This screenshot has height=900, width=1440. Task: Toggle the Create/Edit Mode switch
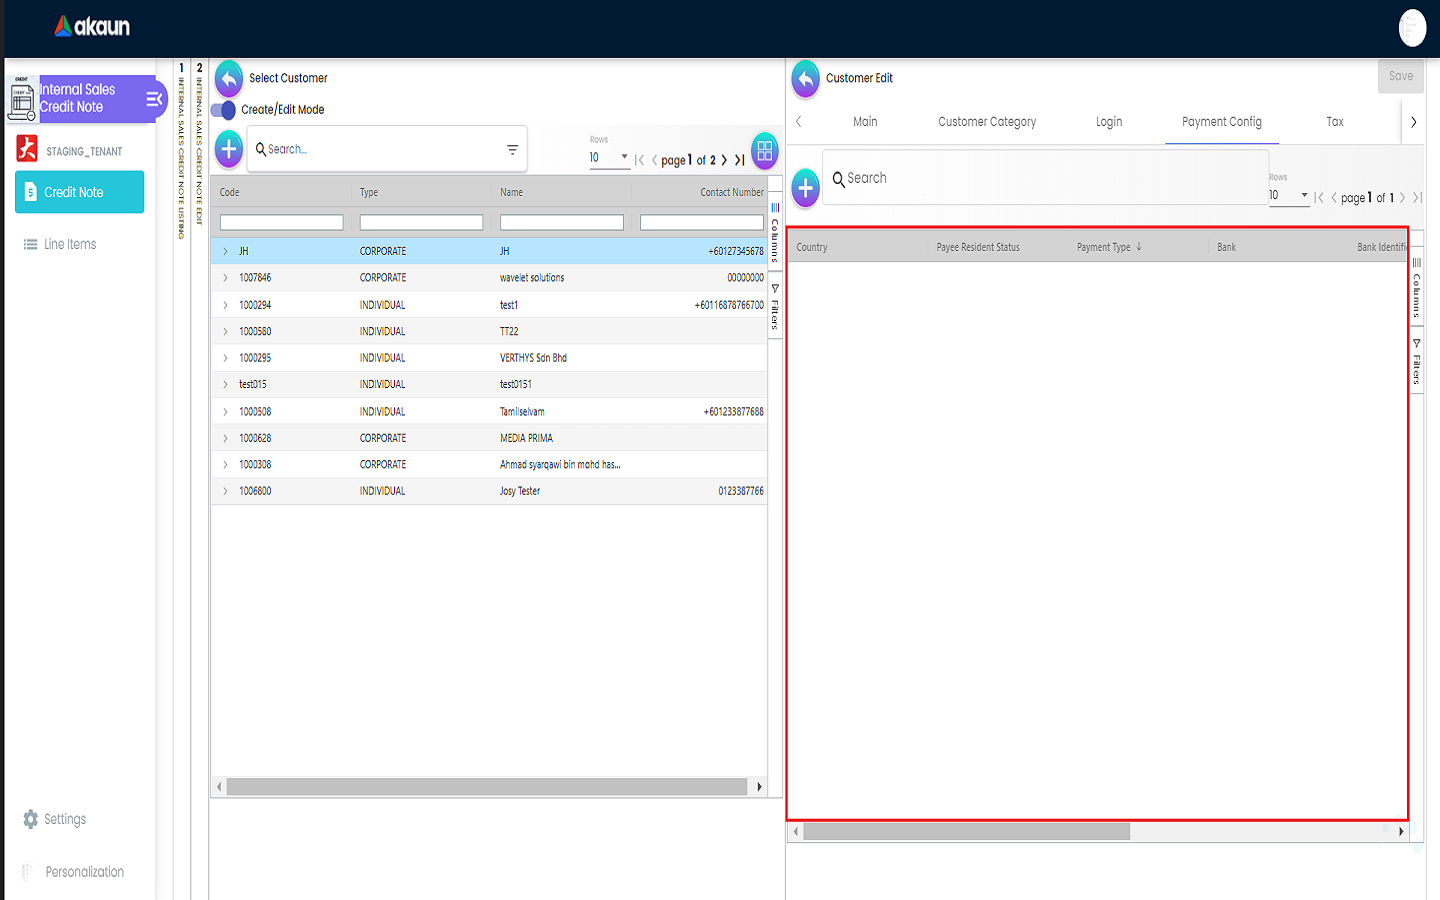coord(224,110)
